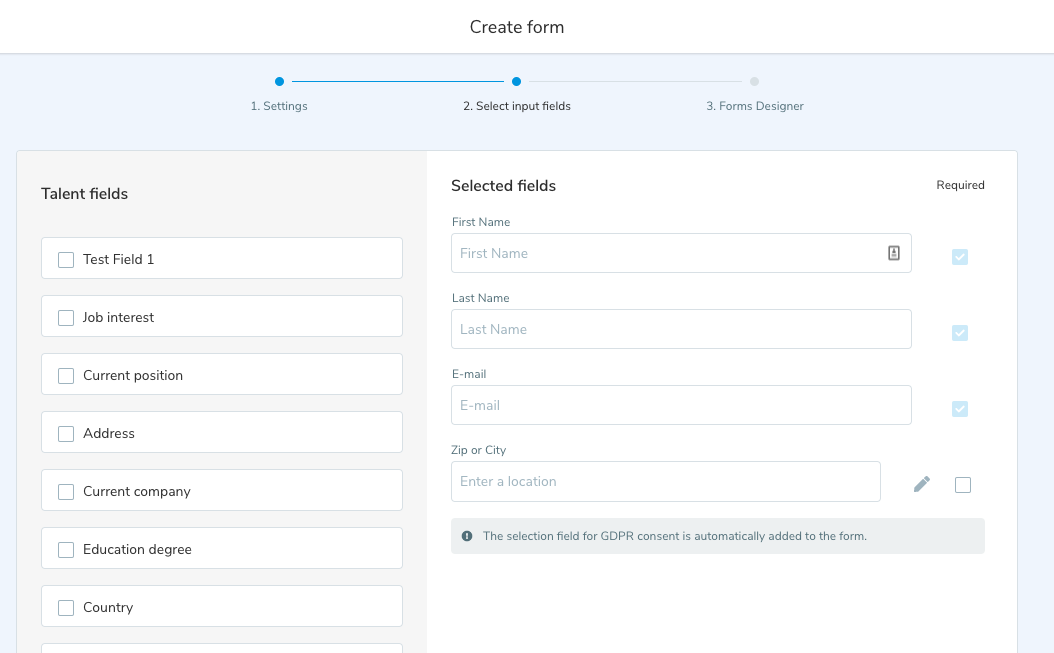Image resolution: width=1054 pixels, height=653 pixels.
Task: Add the Current company field
Action: tap(66, 492)
